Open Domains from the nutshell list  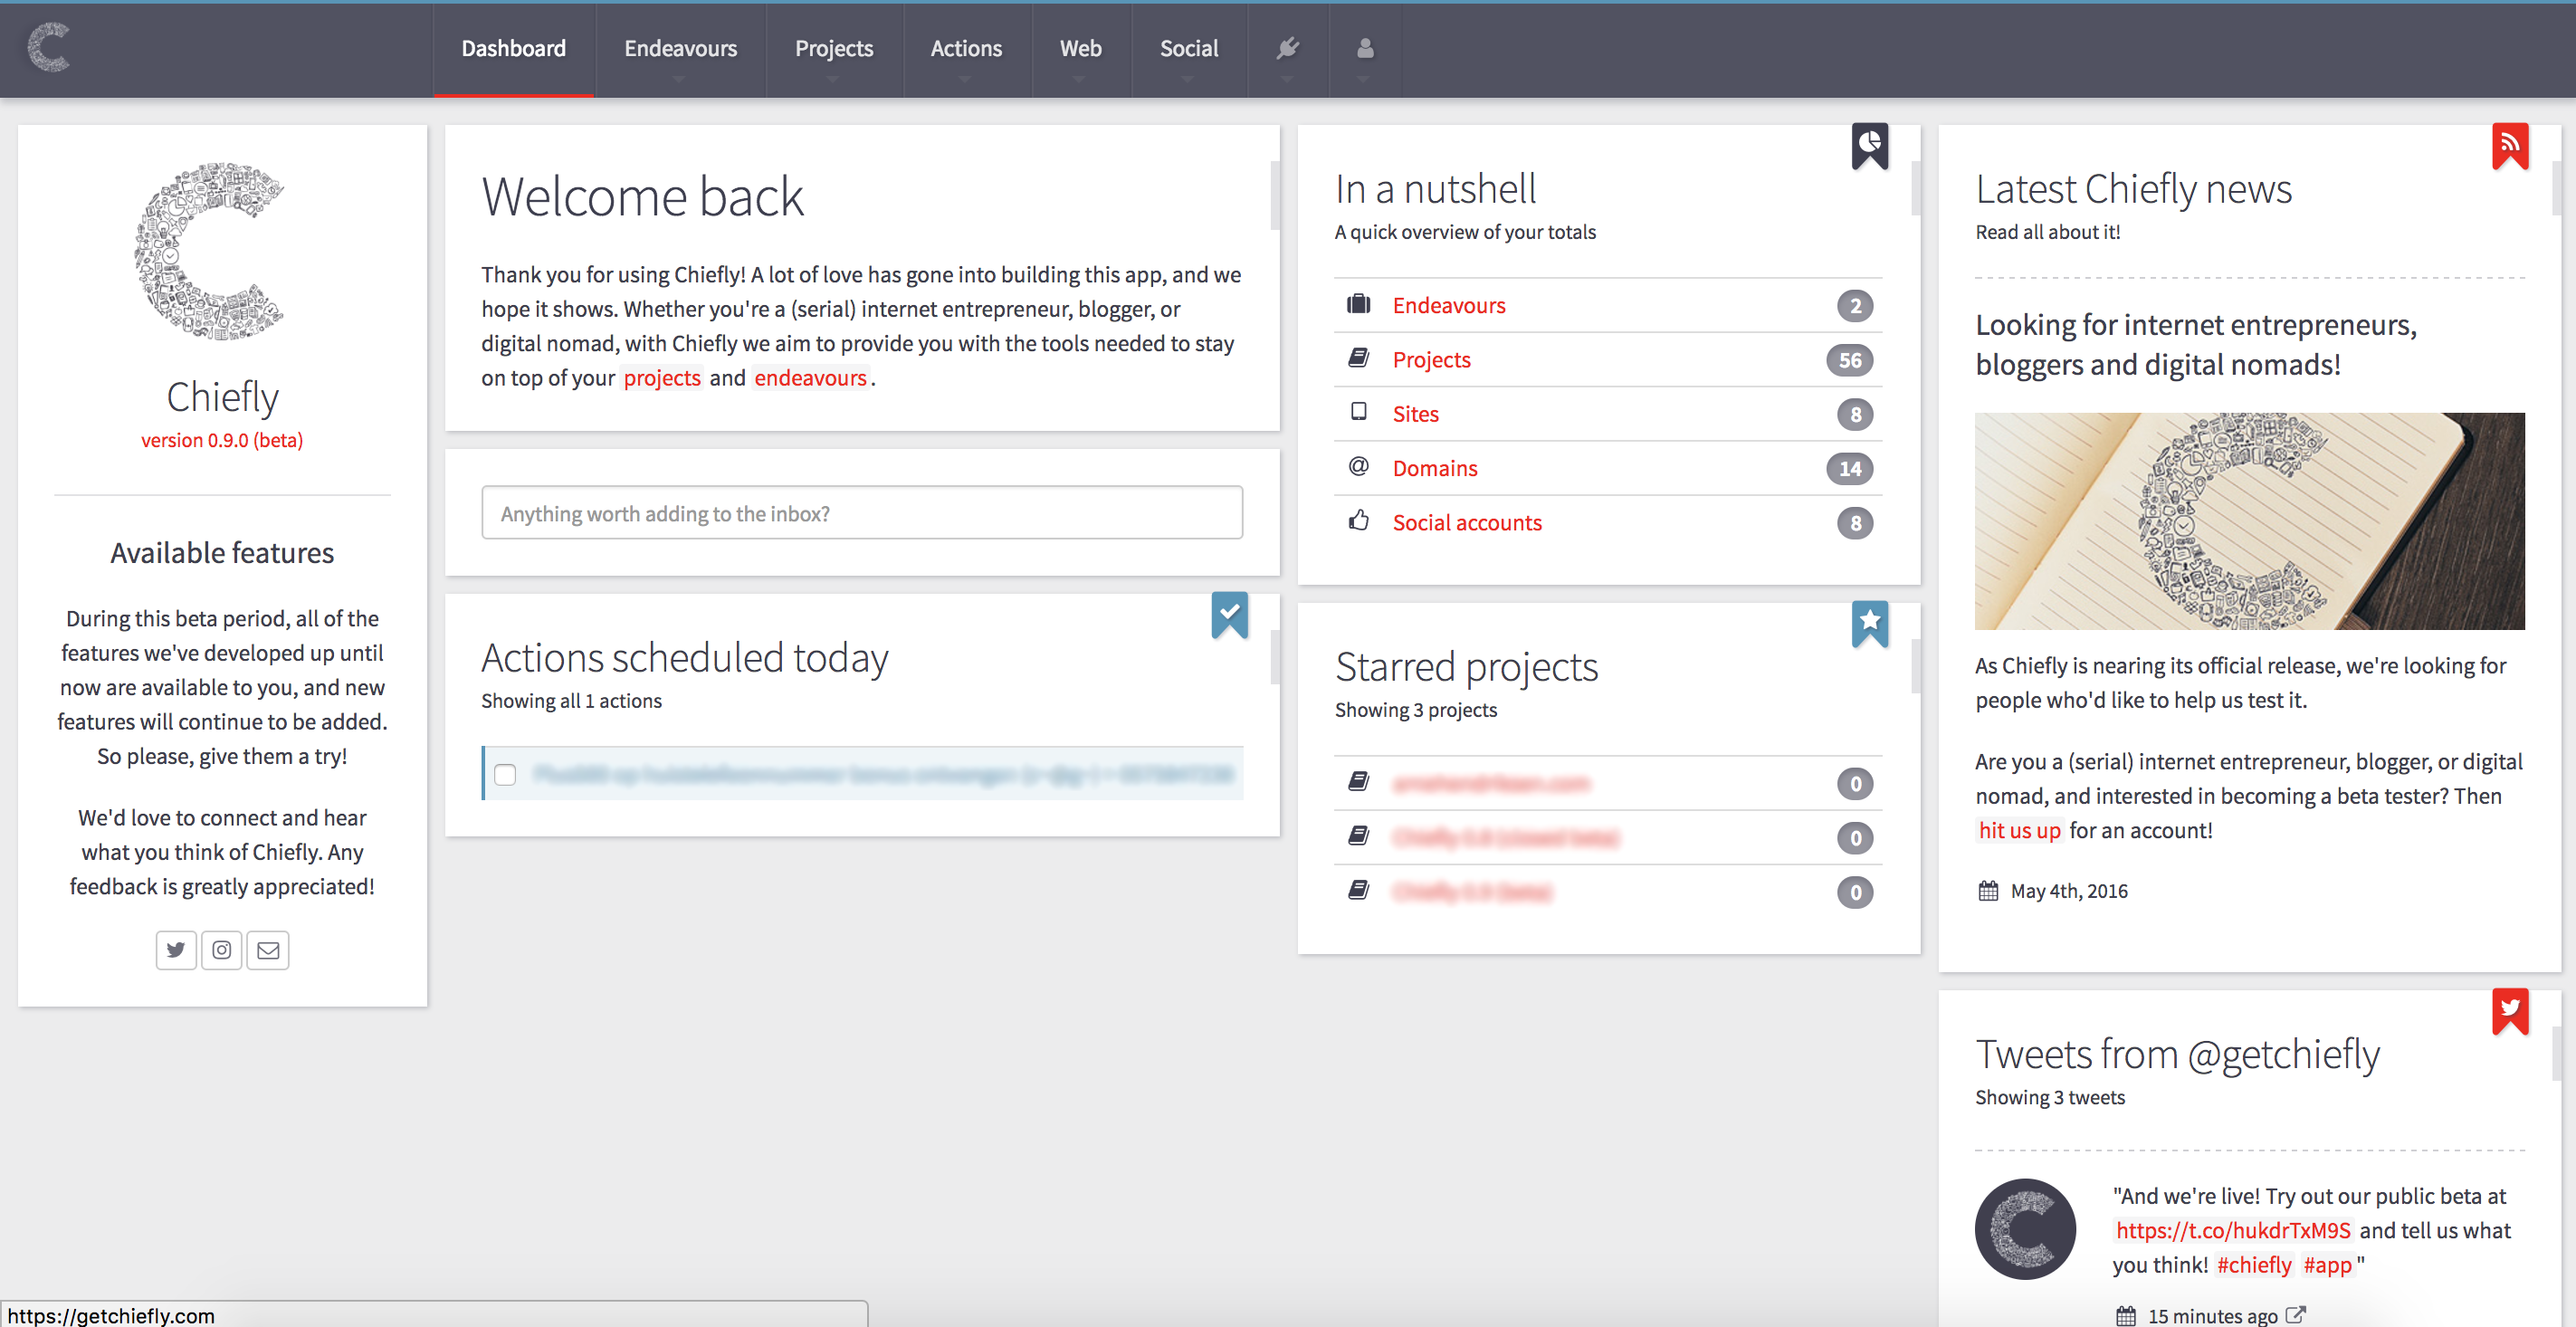point(1434,468)
